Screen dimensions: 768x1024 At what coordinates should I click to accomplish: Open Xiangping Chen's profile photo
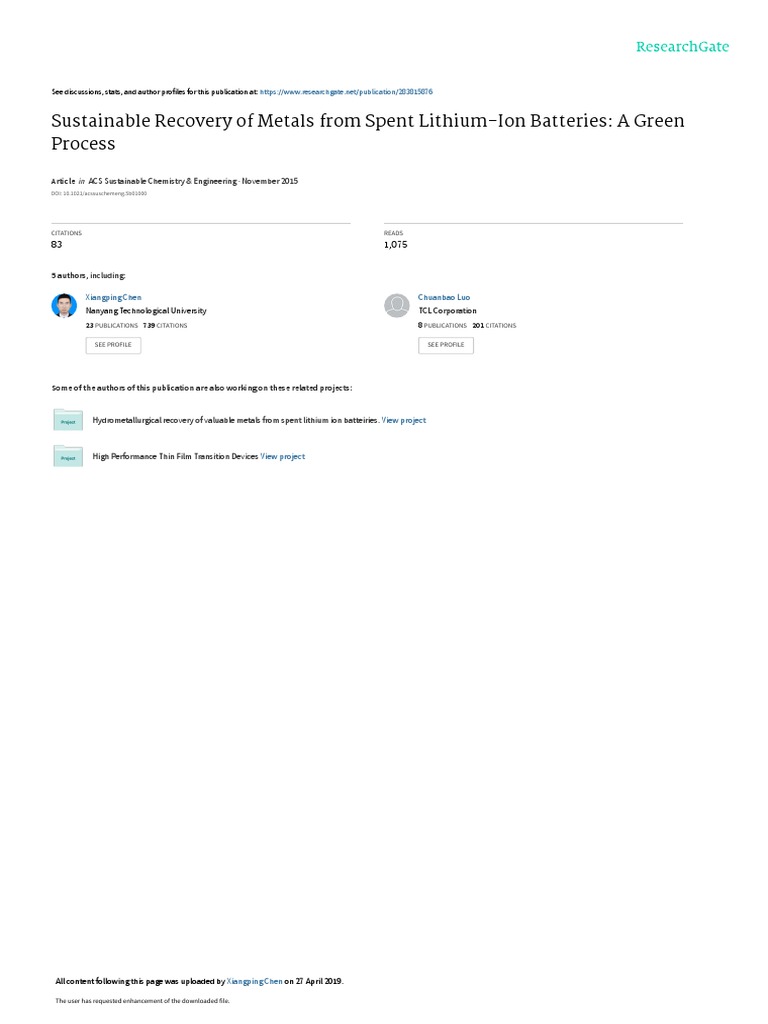[x=64, y=305]
